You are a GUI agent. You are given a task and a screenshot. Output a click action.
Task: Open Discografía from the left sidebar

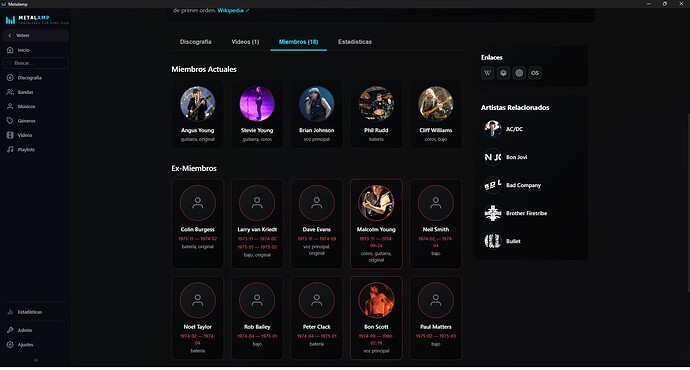35,78
